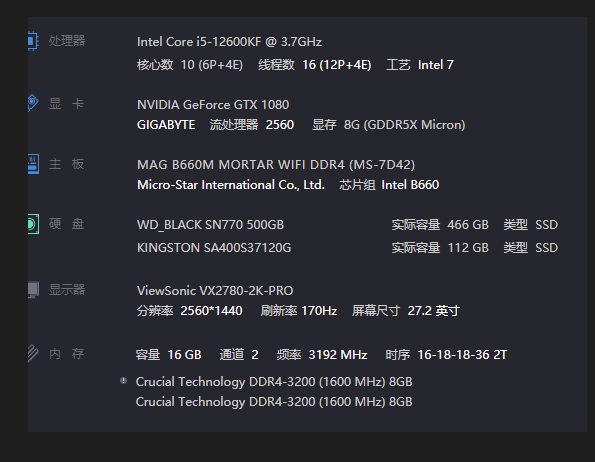
Task: Select the 显卡 category label
Action: pyautogui.click(x=66, y=104)
